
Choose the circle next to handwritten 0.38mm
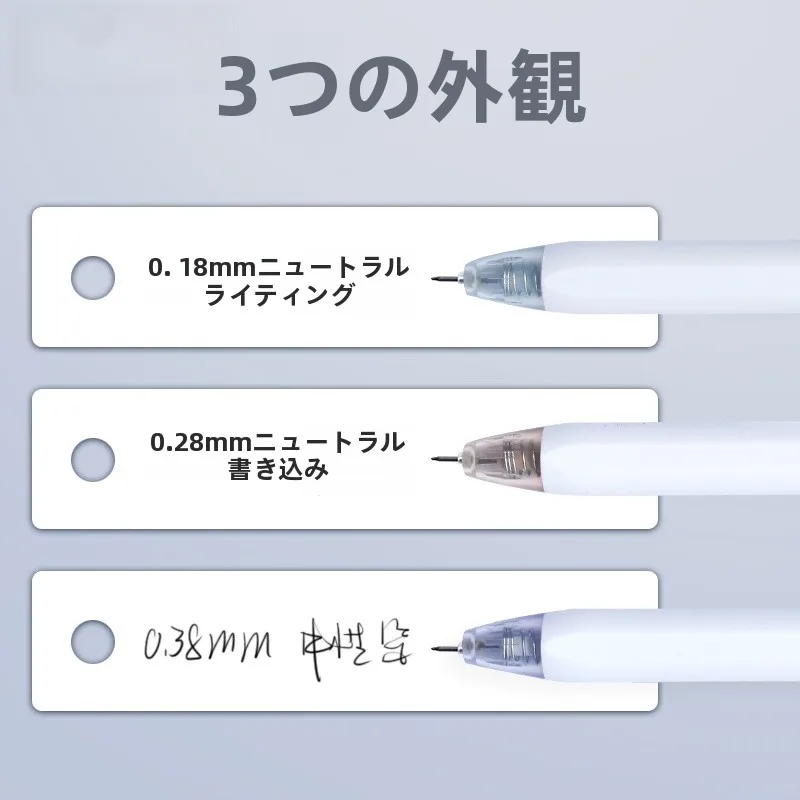coord(93,641)
